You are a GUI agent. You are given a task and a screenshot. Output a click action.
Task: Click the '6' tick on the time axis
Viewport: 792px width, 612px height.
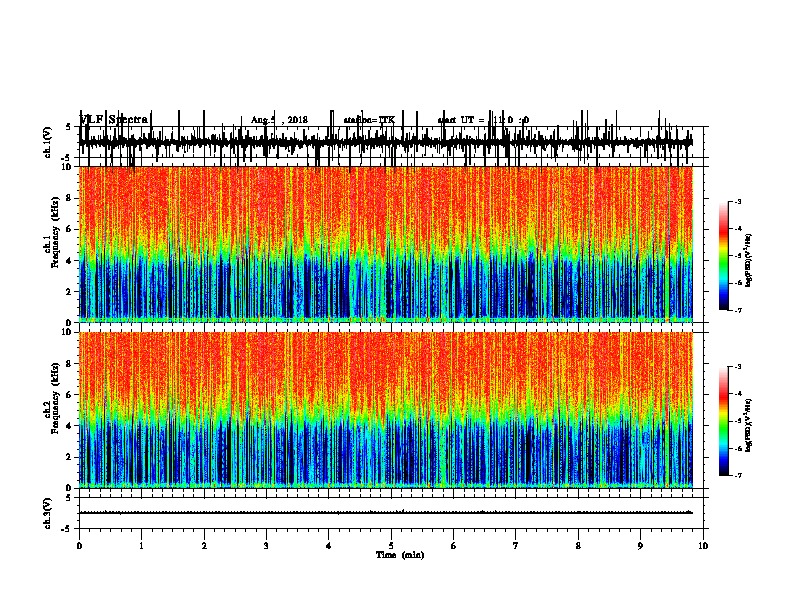pyautogui.click(x=454, y=546)
